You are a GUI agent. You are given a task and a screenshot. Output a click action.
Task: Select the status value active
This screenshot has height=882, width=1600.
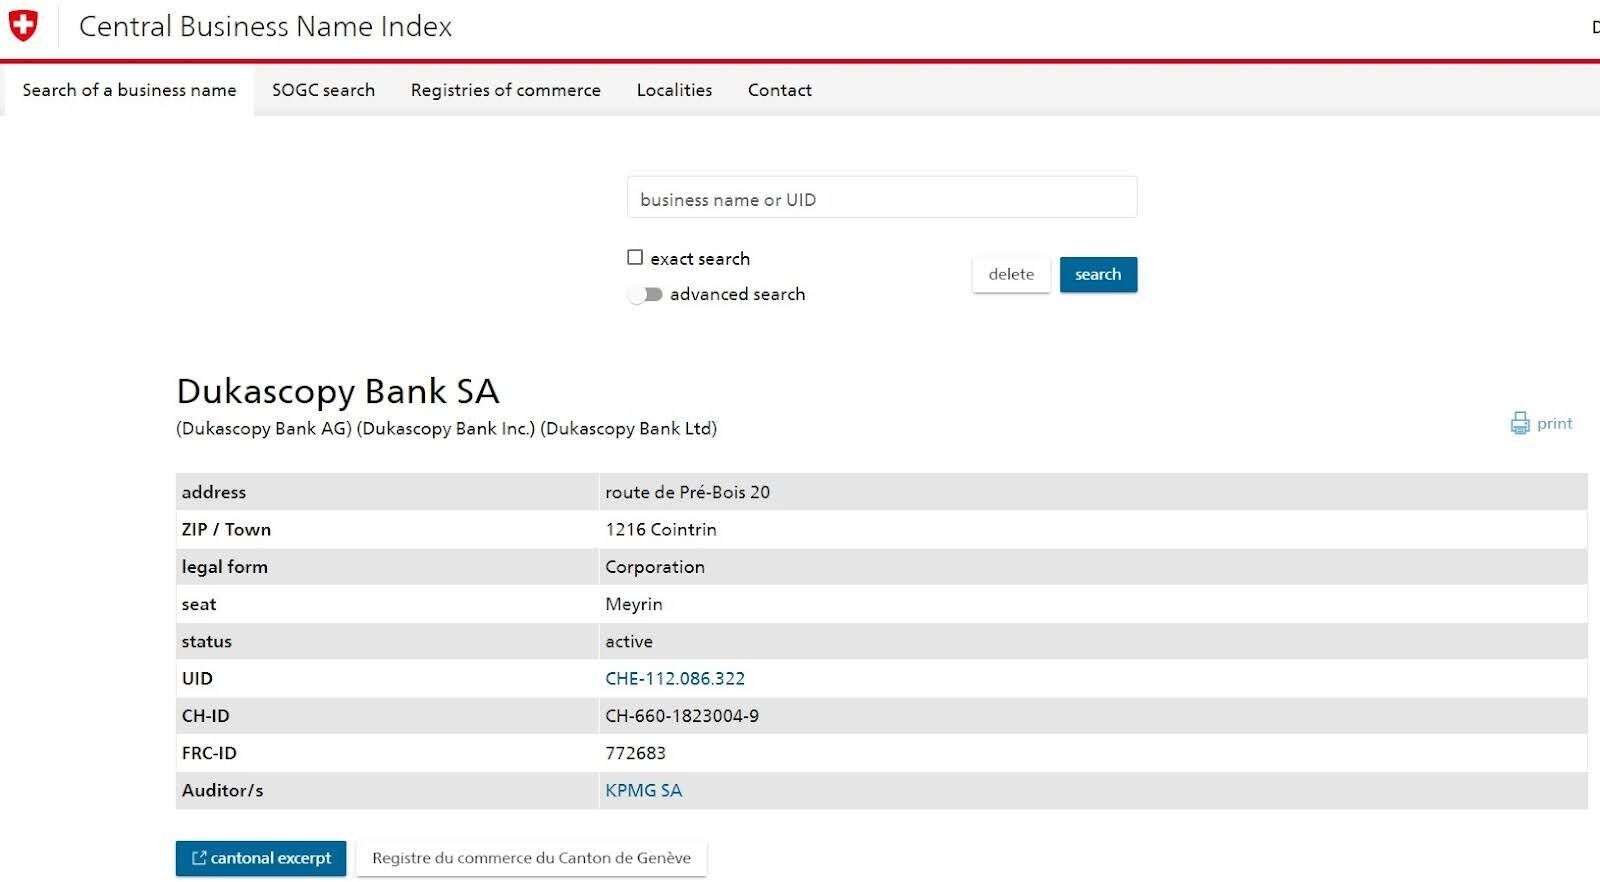click(x=629, y=641)
